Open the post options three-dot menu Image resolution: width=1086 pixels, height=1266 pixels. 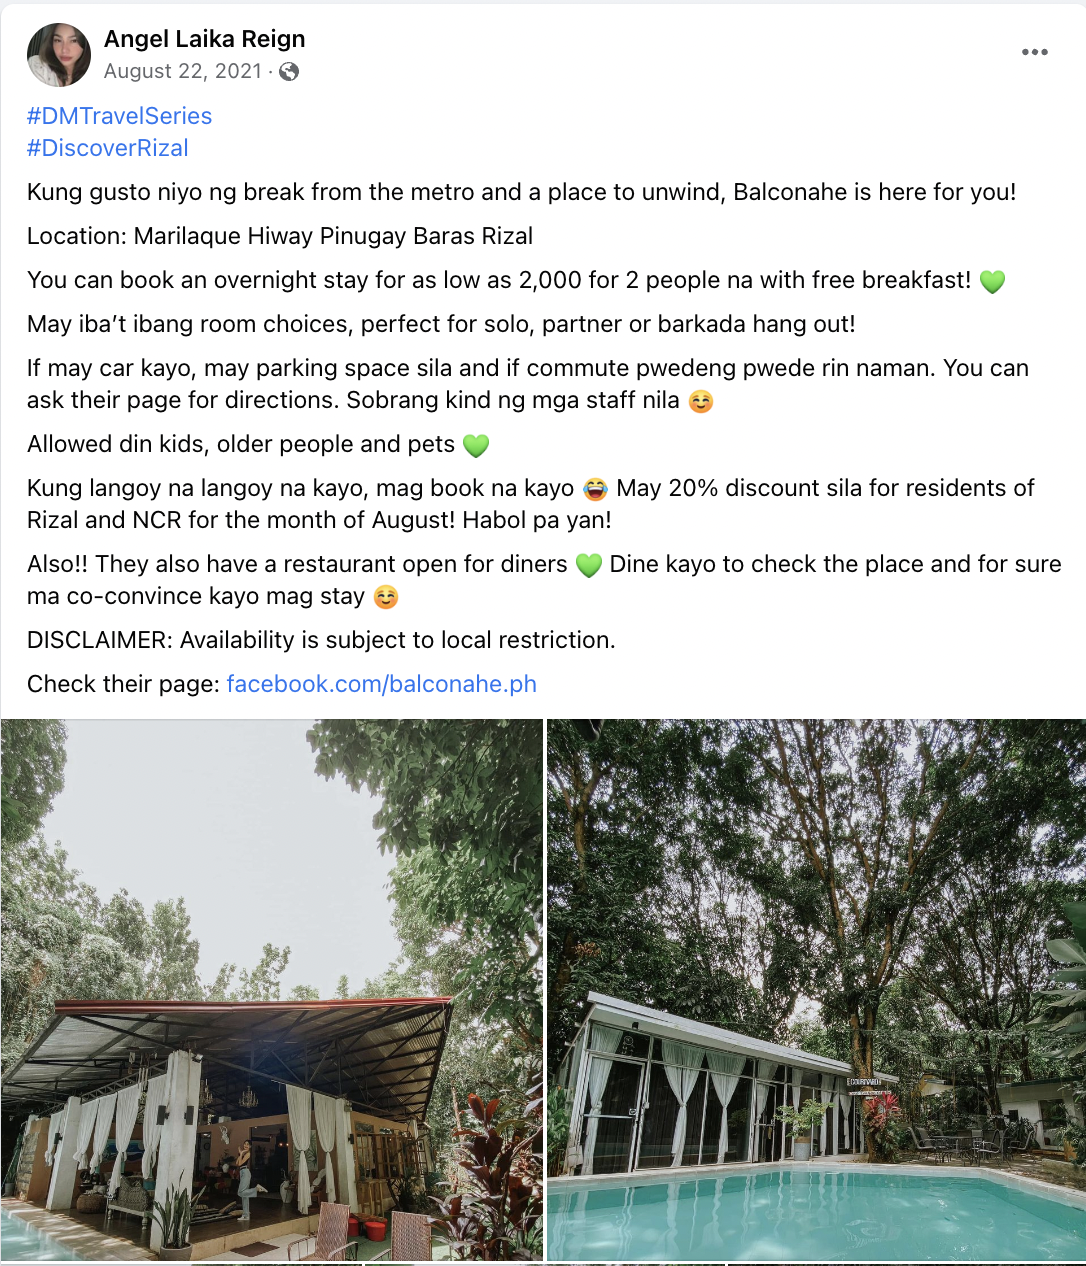1035,52
